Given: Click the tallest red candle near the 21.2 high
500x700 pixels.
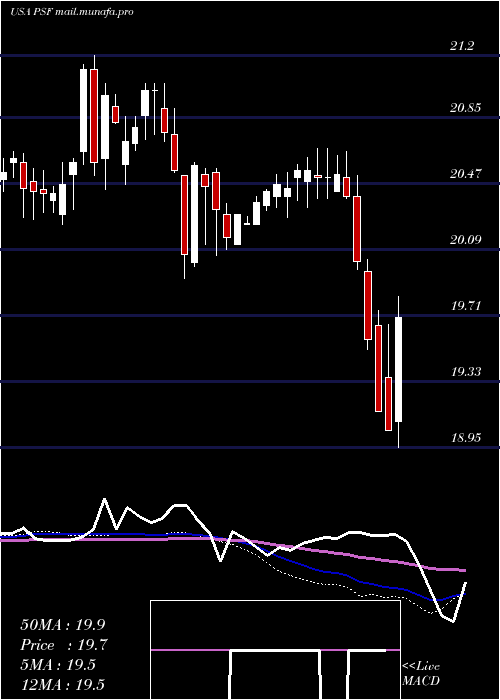Looking at the screenshot, I should [x=94, y=116].
